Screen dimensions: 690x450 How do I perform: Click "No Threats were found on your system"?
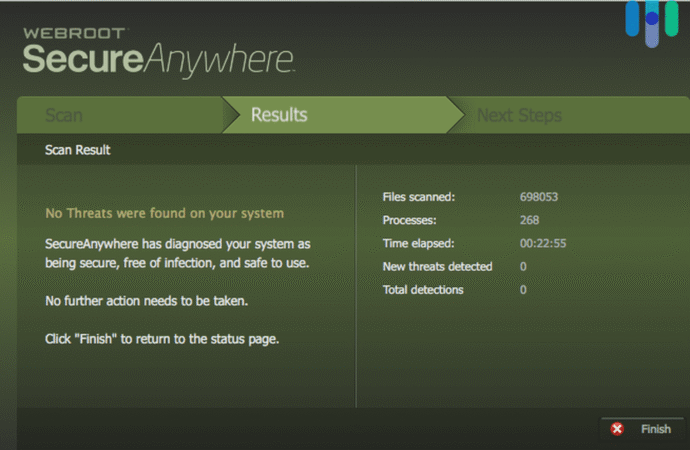tap(165, 213)
